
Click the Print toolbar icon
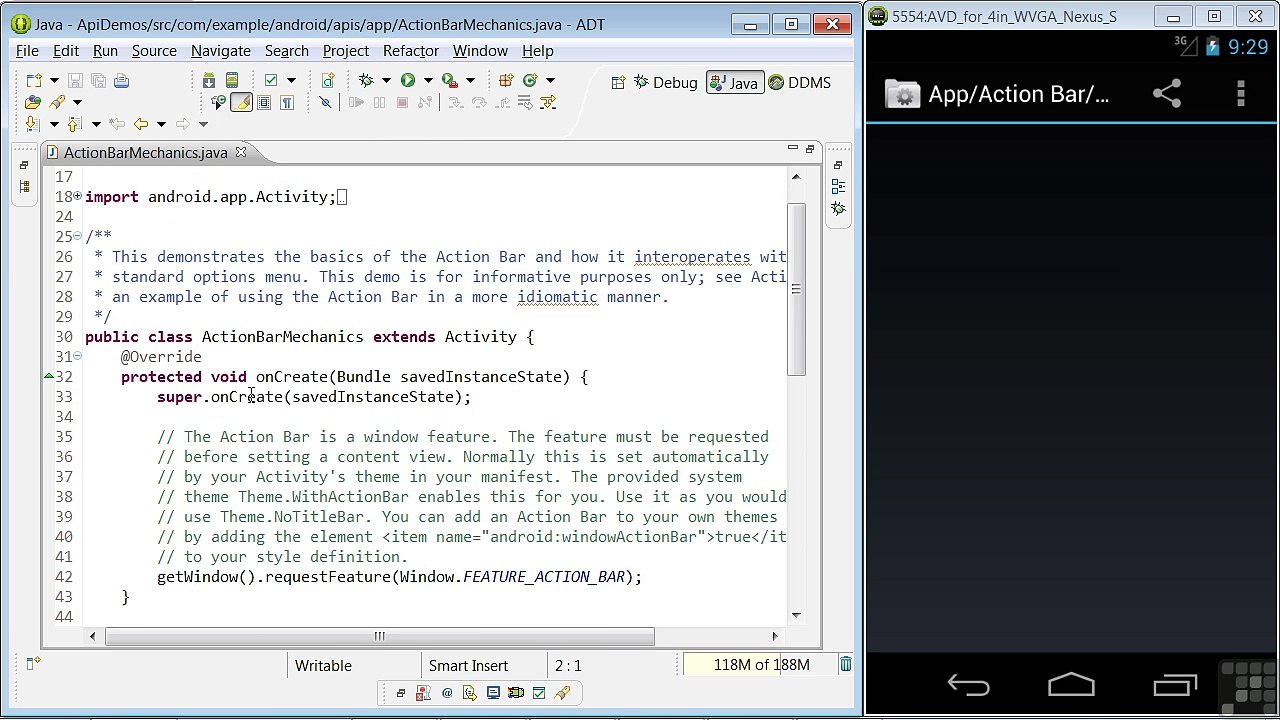pyautogui.click(x=121, y=81)
